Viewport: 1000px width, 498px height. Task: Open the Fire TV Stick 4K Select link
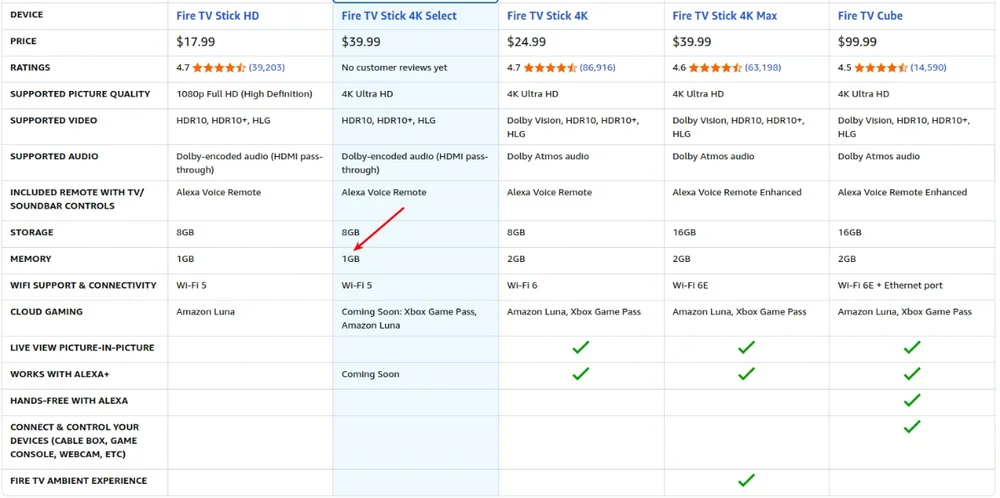click(399, 16)
